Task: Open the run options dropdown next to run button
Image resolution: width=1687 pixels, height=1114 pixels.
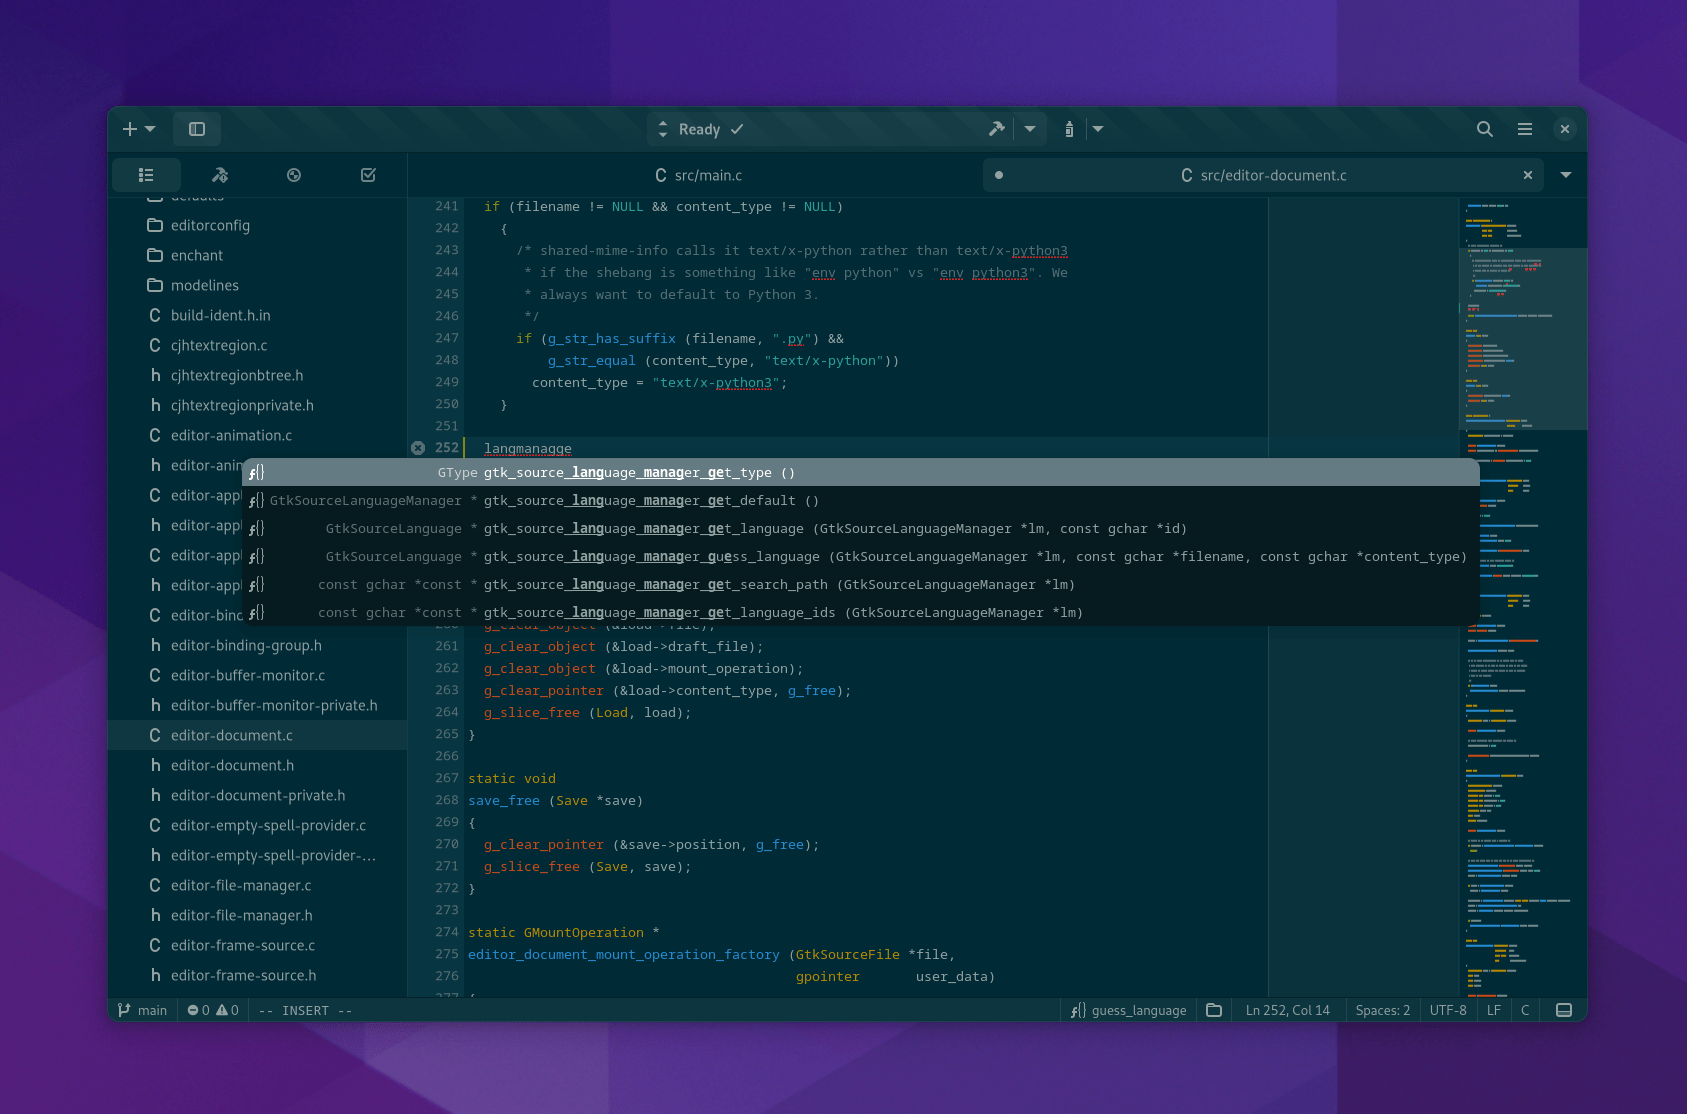Action: (1031, 129)
